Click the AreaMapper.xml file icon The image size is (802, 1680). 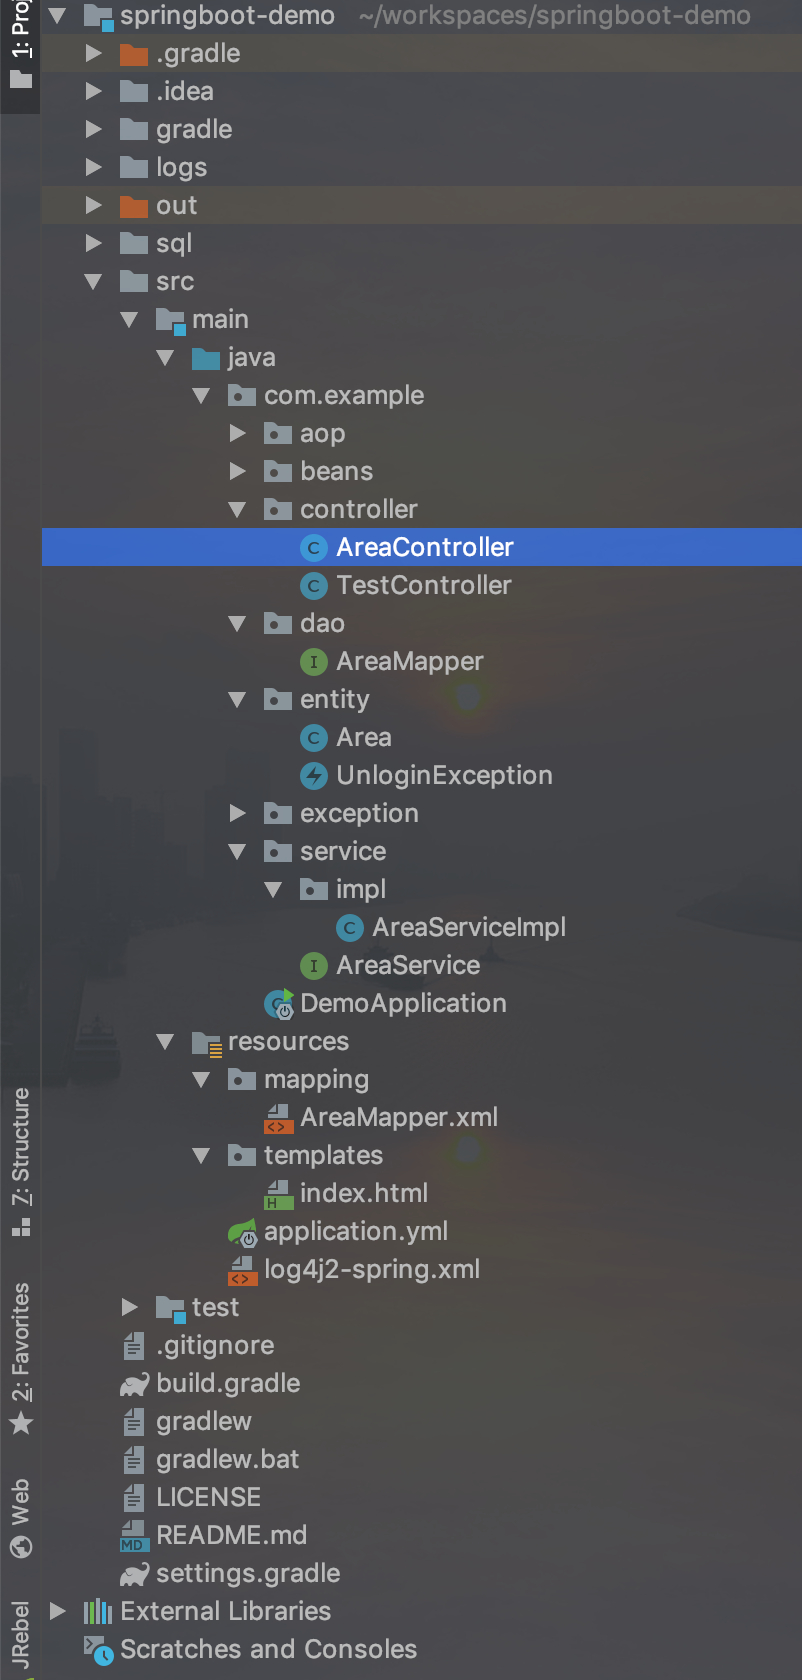(278, 1118)
